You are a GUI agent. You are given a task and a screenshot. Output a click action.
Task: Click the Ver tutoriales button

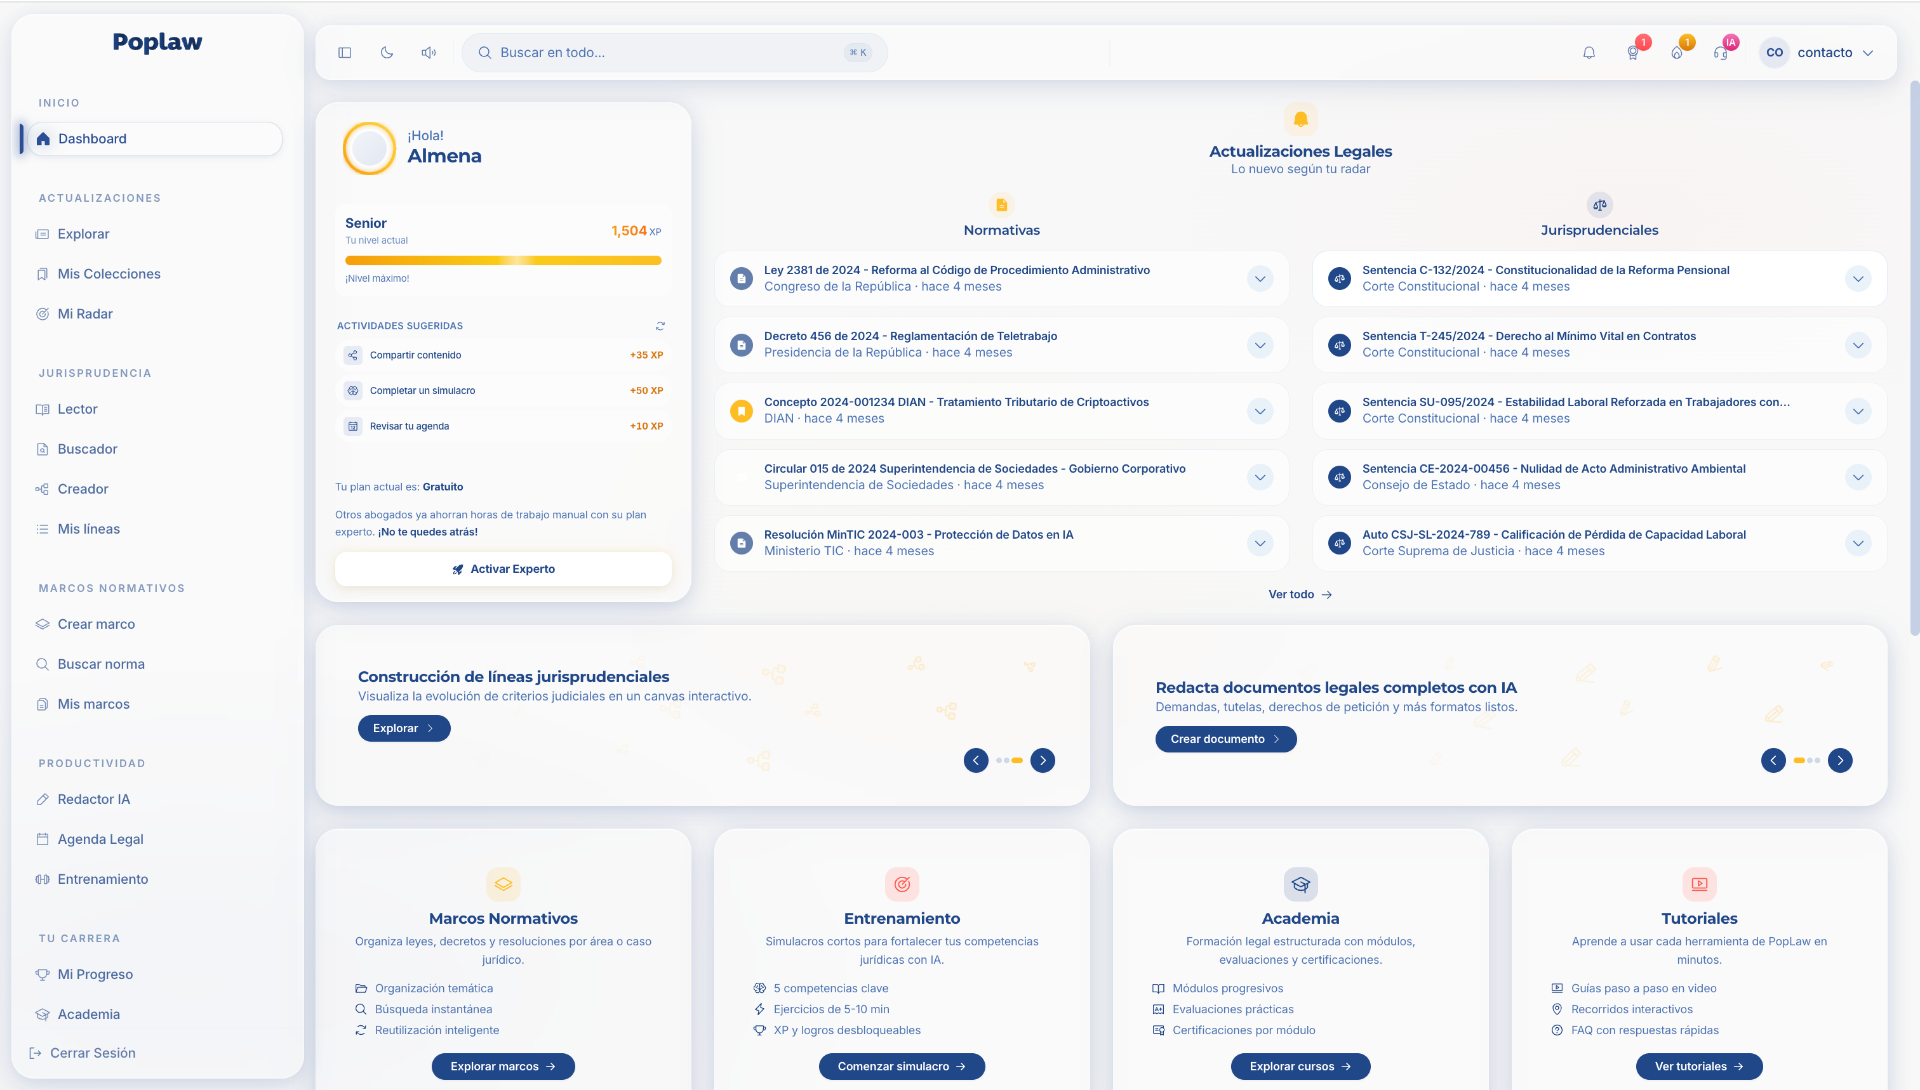[x=1699, y=1066]
